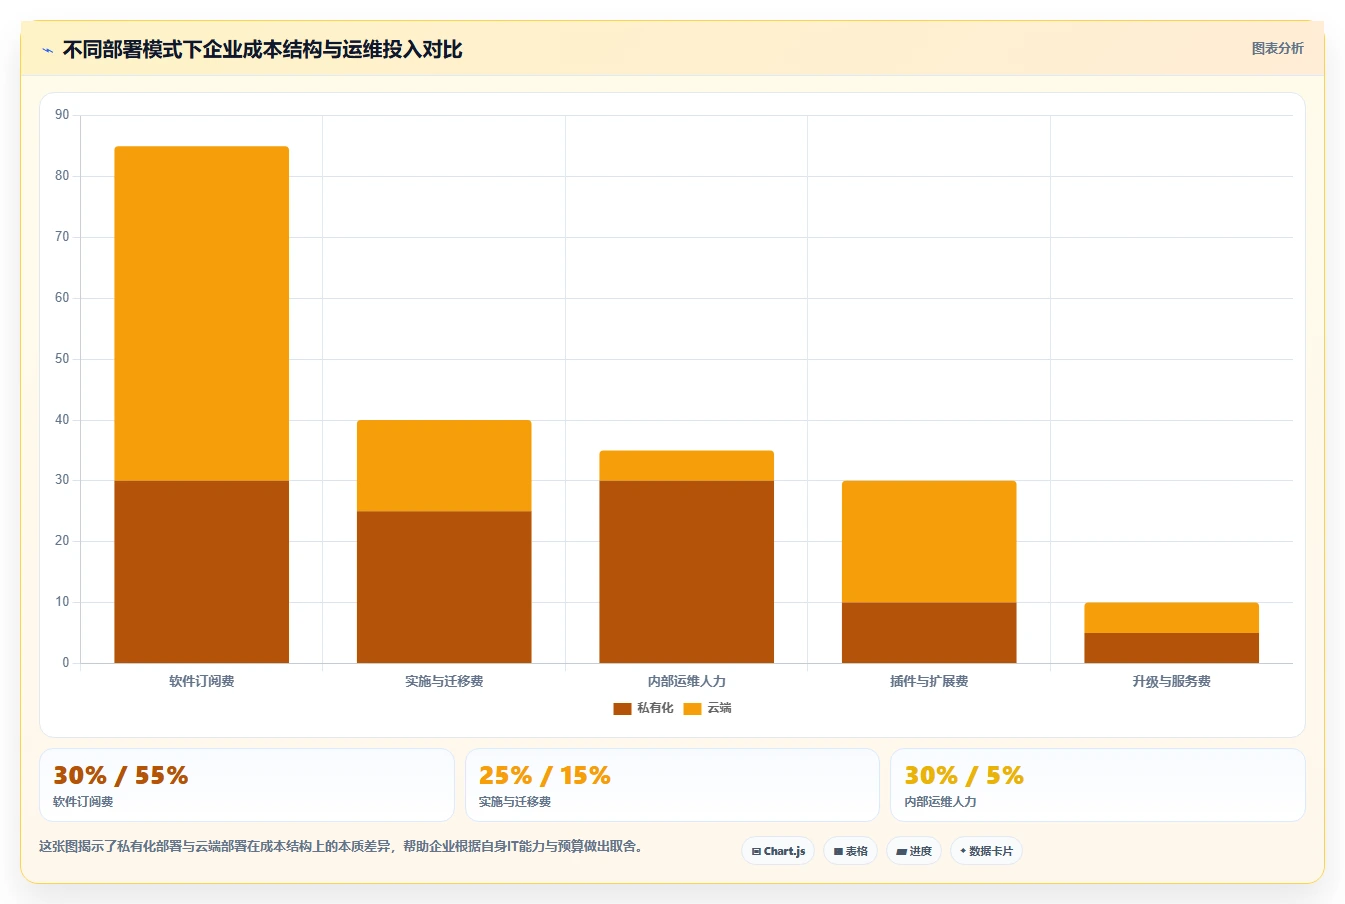The height and width of the screenshot is (904, 1345).
Task: Click the 云端 segment of 实施与迁移费 bar
Action: point(444,466)
